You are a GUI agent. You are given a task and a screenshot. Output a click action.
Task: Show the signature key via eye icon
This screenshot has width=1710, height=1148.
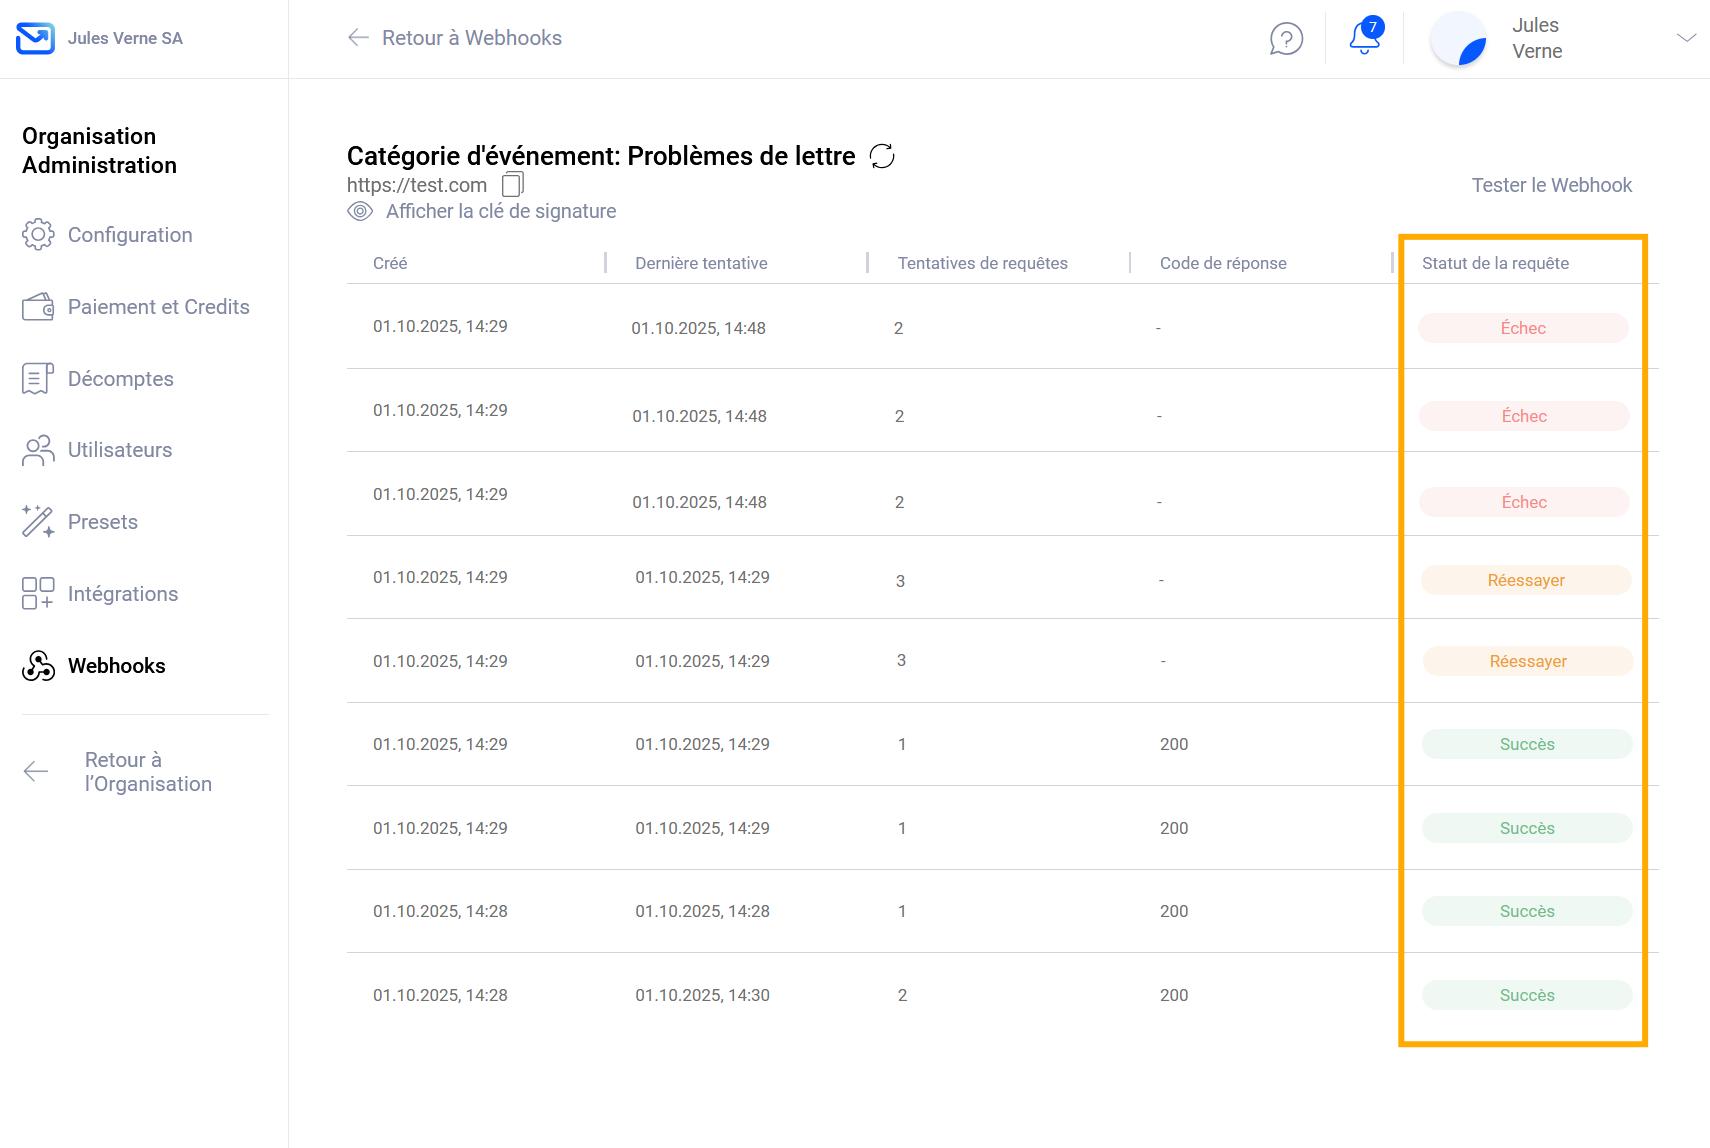click(360, 211)
